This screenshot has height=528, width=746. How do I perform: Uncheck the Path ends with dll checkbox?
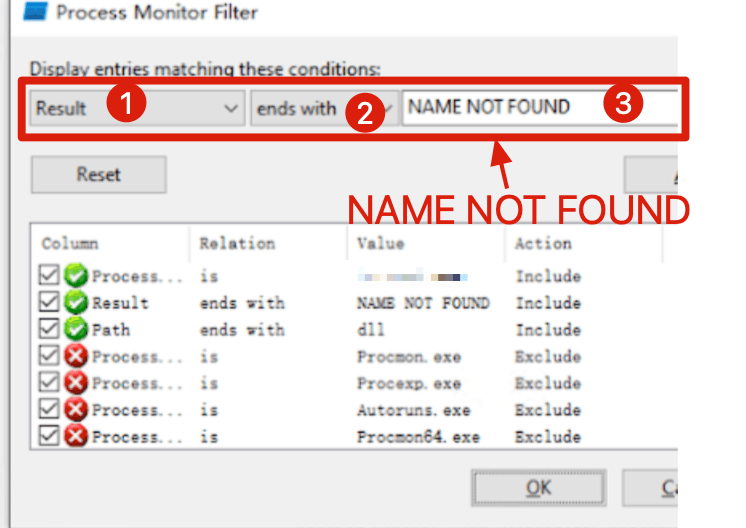point(49,328)
